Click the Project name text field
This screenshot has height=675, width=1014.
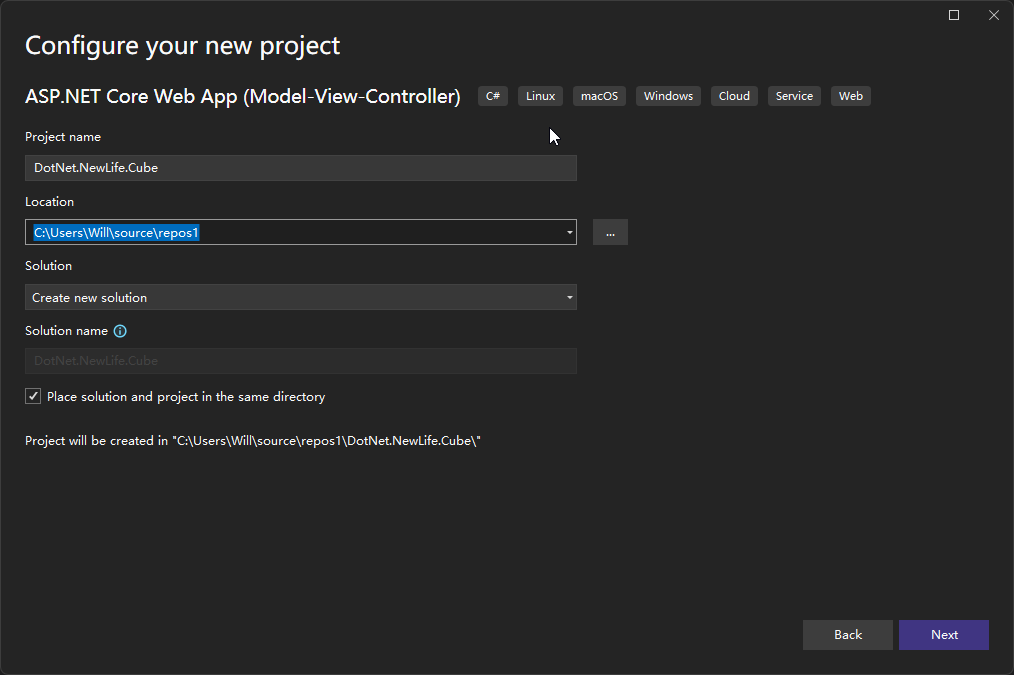coord(301,168)
